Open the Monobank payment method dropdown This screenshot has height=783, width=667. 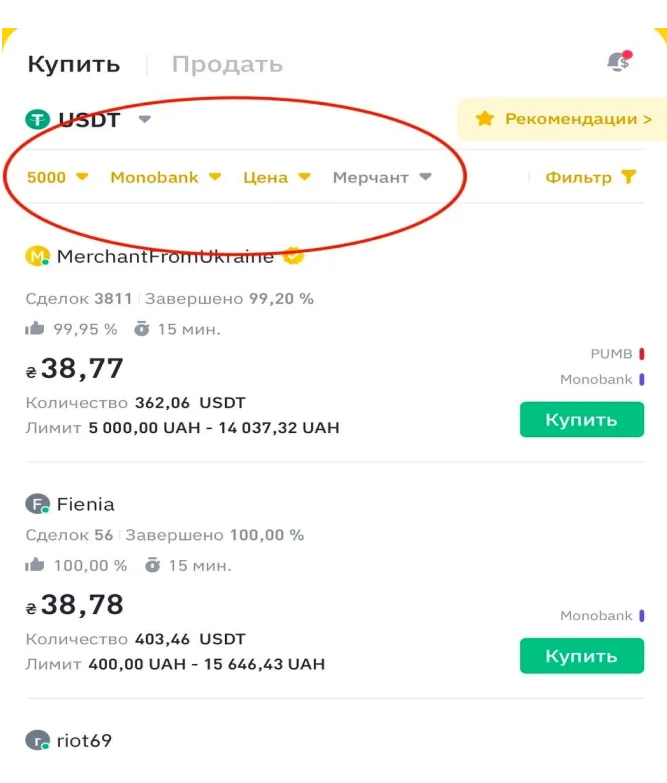point(165,177)
